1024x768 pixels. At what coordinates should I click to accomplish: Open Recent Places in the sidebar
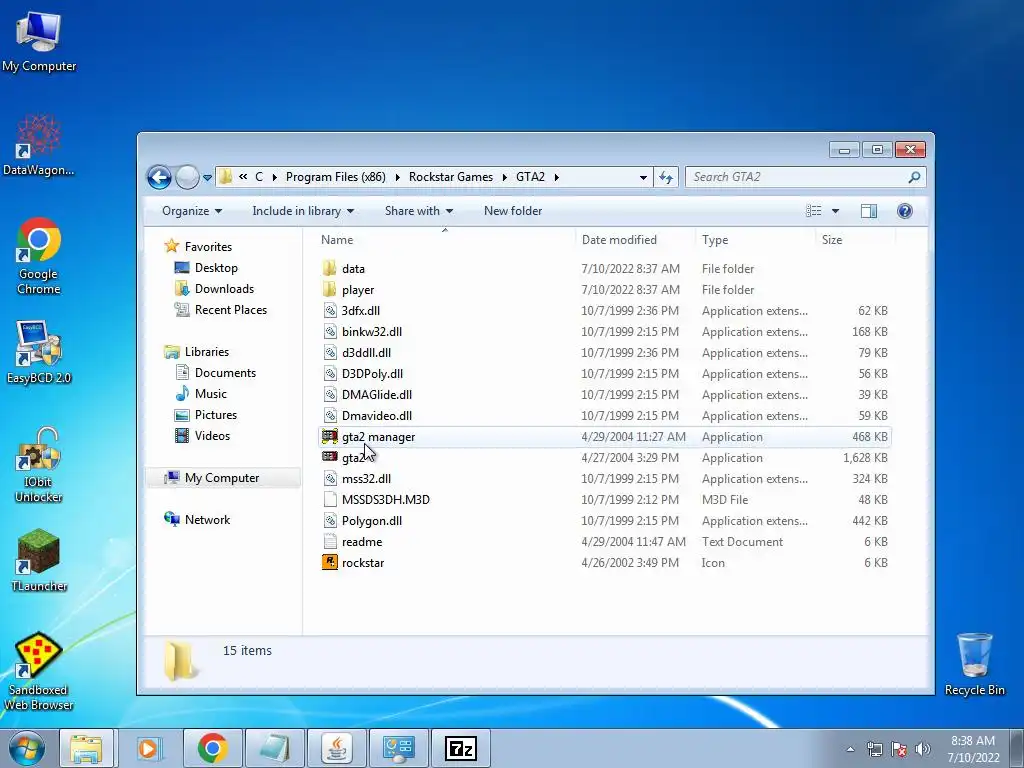pyautogui.click(x=231, y=310)
